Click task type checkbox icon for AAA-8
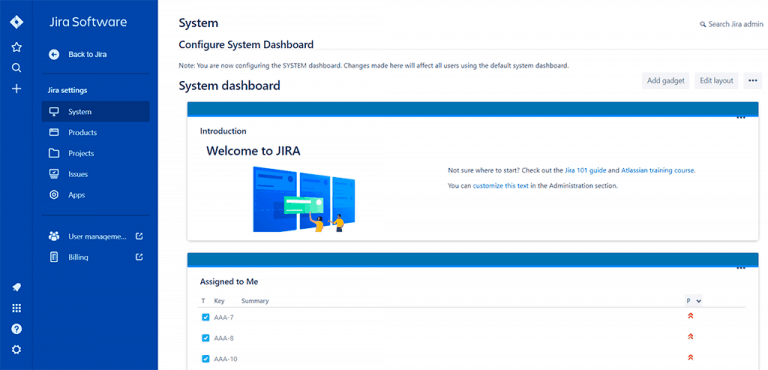 pos(206,338)
